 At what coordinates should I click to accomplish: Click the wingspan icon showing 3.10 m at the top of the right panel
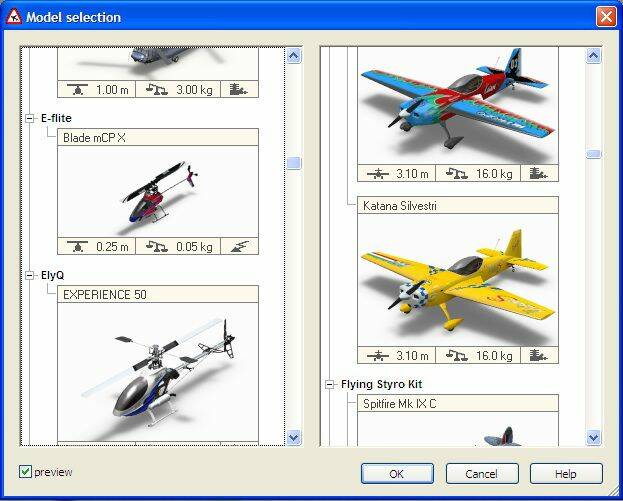tap(376, 173)
